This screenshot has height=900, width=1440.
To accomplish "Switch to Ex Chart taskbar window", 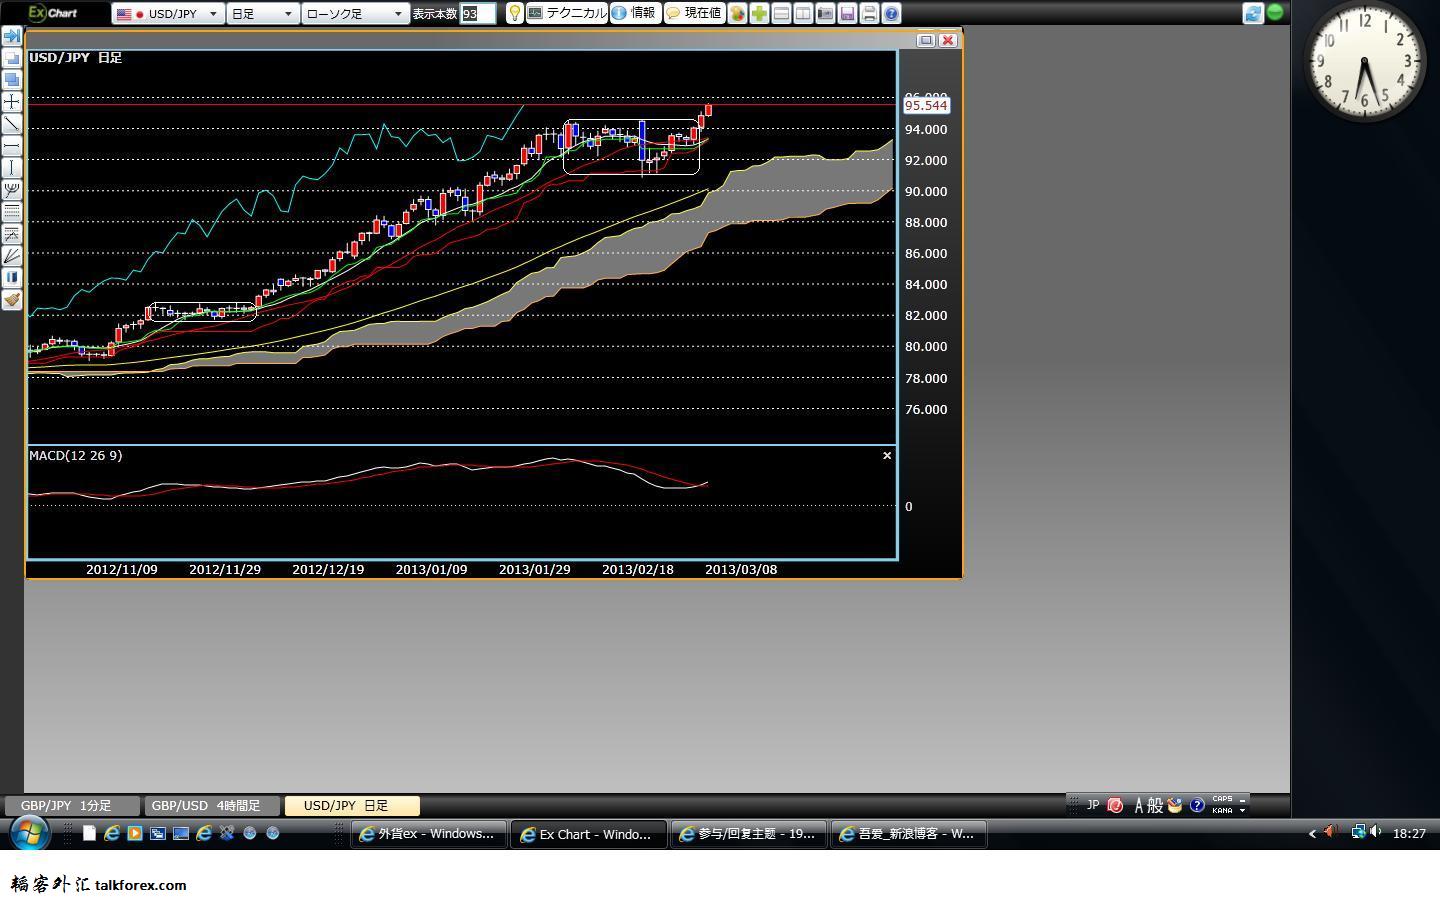I will (588, 834).
